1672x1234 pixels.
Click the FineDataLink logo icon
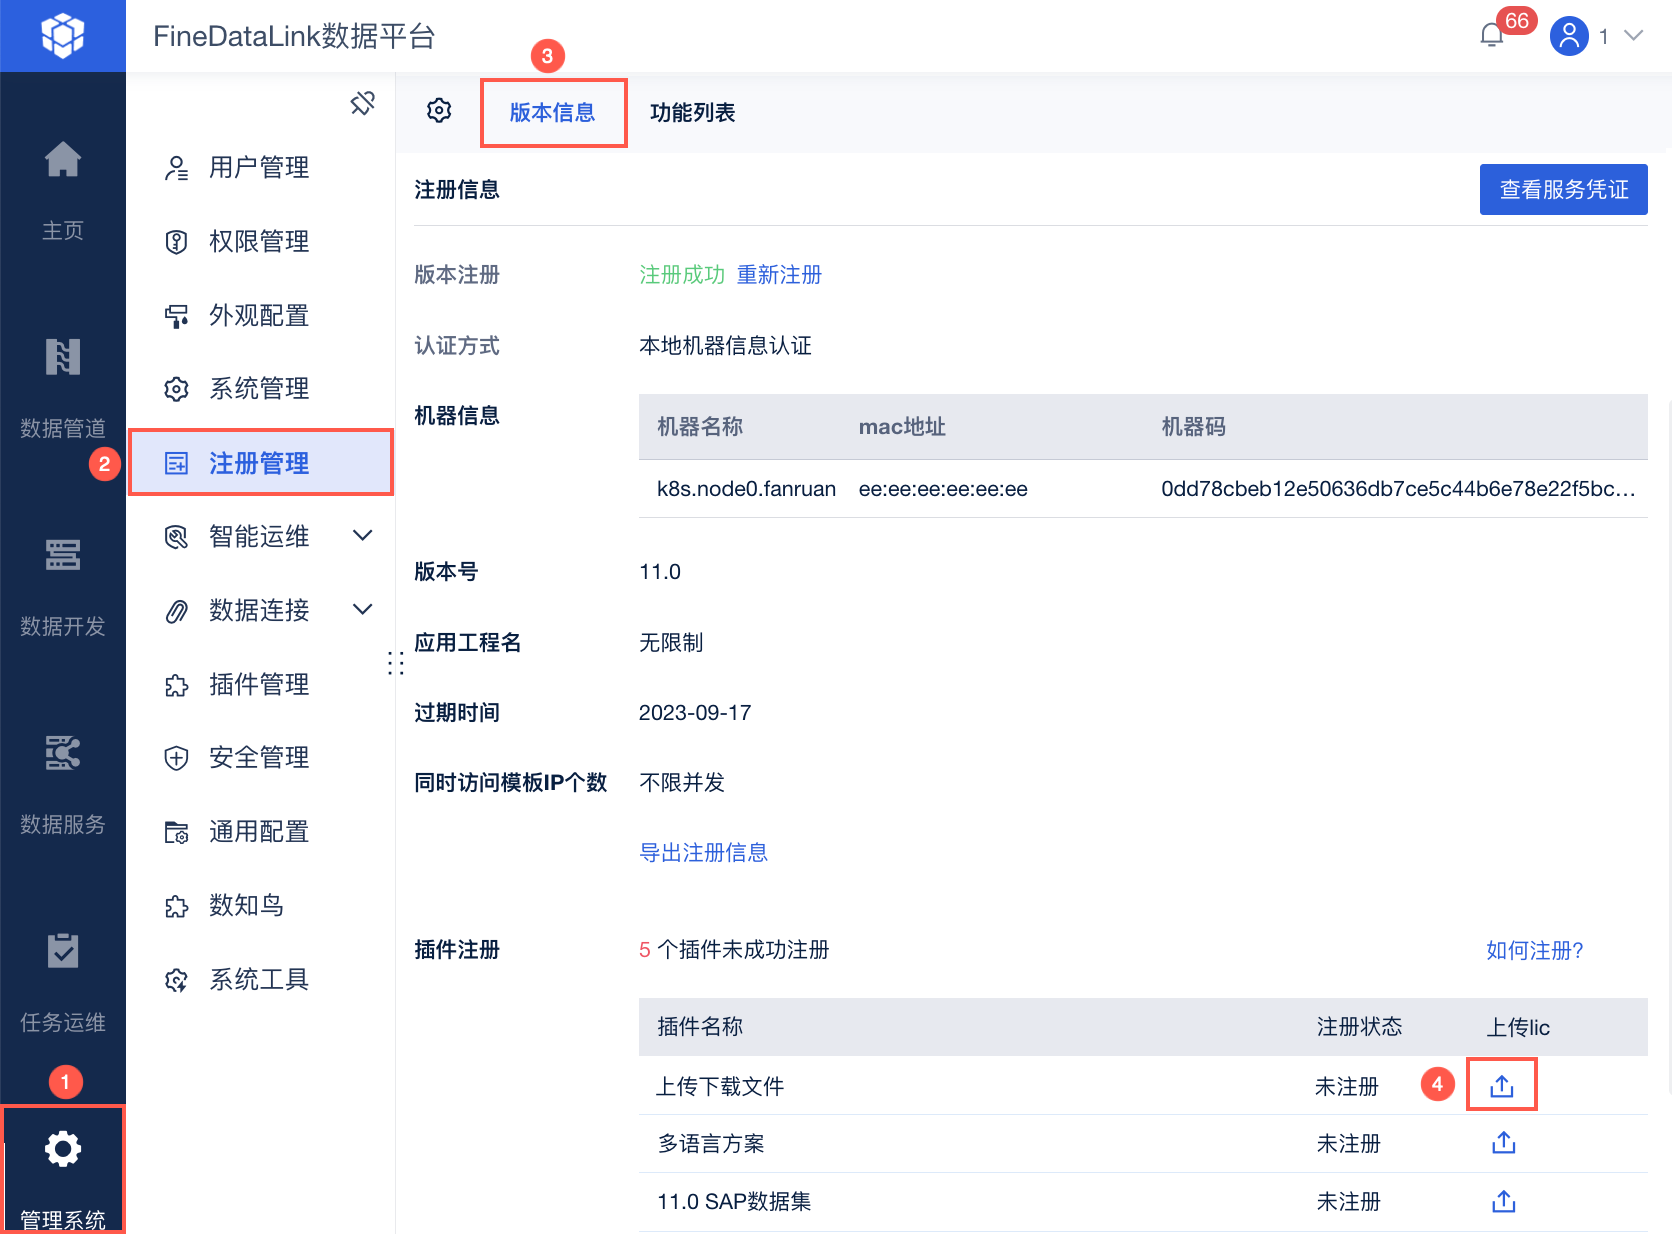[62, 36]
